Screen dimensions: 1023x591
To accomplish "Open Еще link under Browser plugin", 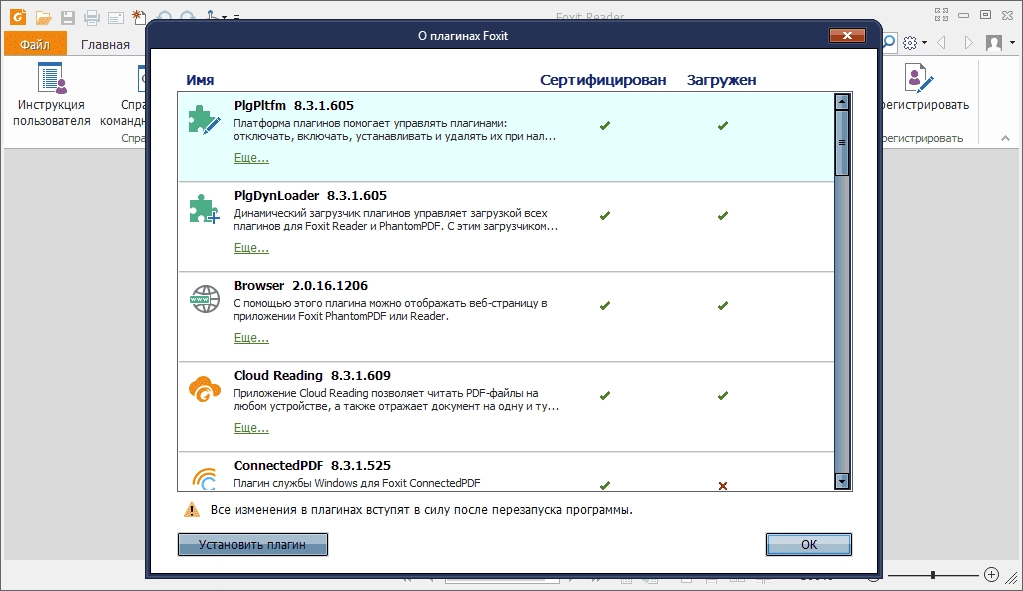I will pyautogui.click(x=251, y=338).
